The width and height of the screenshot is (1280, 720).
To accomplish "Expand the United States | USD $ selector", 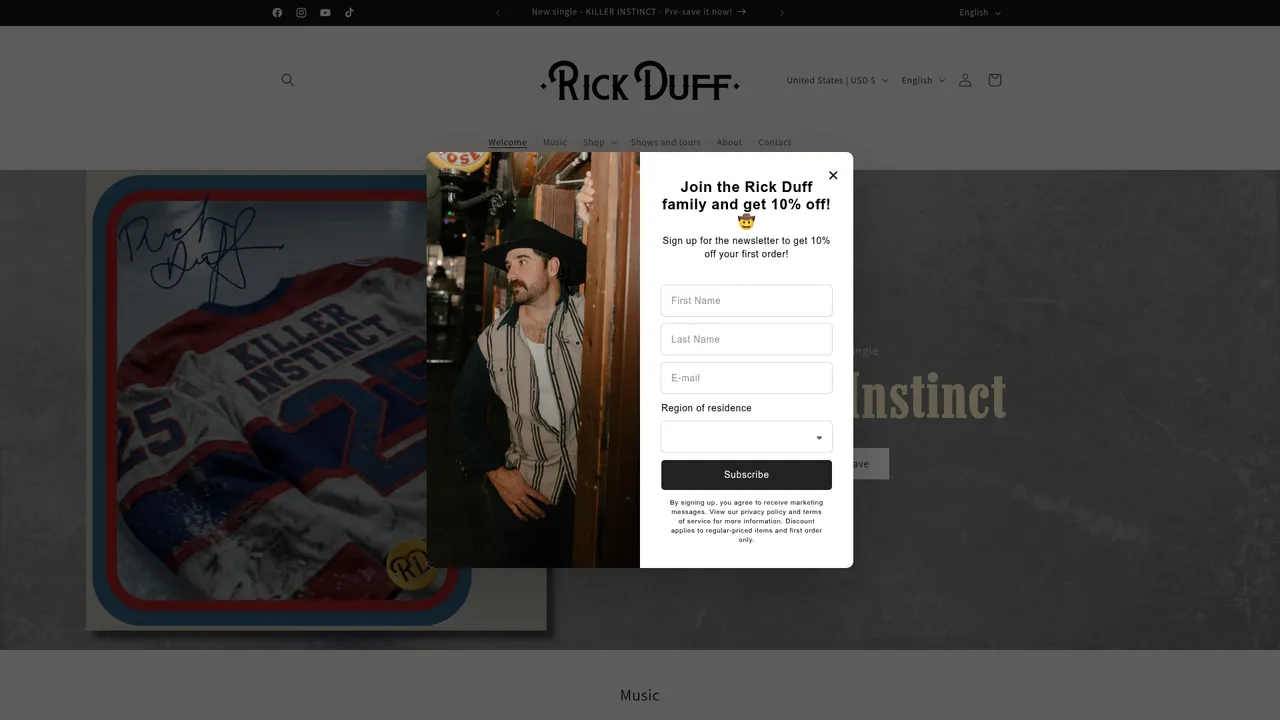I will pyautogui.click(x=837, y=80).
